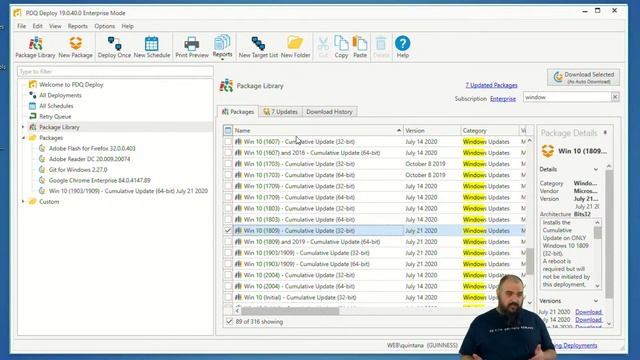The width and height of the screenshot is (640, 360).
Task: Click the package search field
Action: coord(567,97)
